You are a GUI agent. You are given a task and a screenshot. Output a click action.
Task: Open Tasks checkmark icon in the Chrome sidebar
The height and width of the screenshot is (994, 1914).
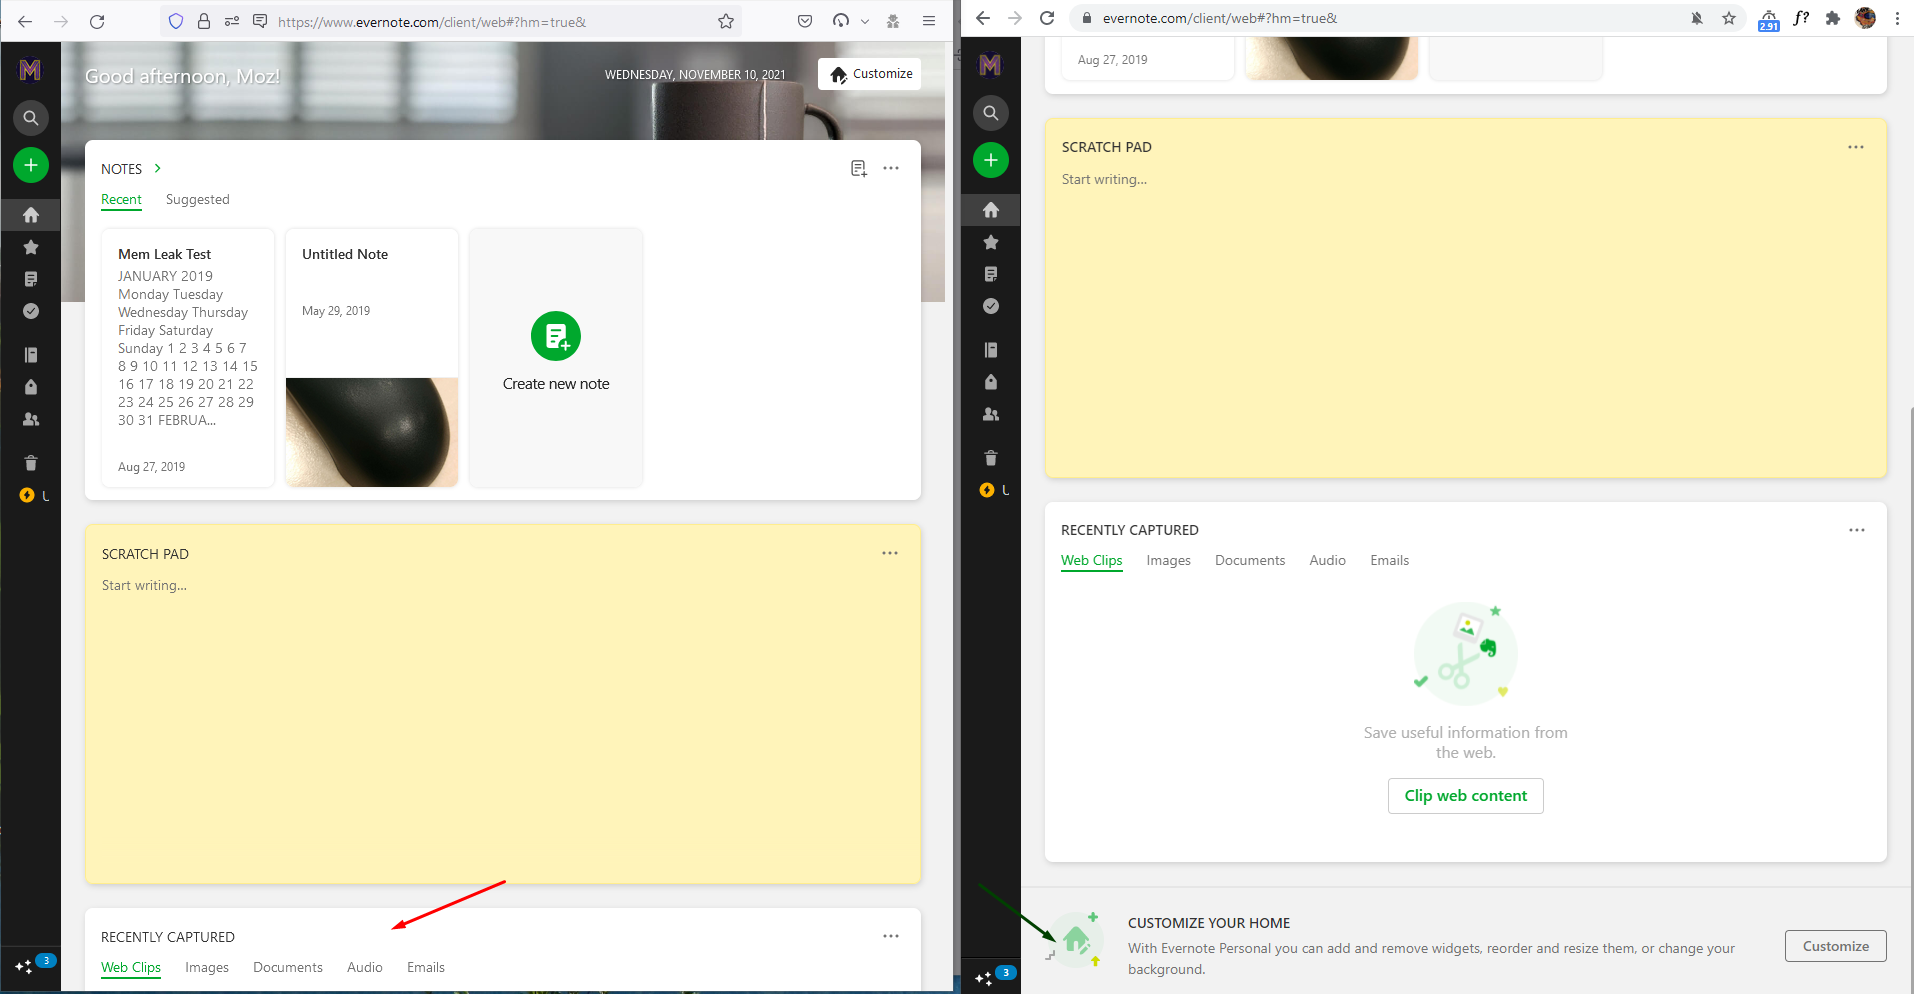[991, 306]
